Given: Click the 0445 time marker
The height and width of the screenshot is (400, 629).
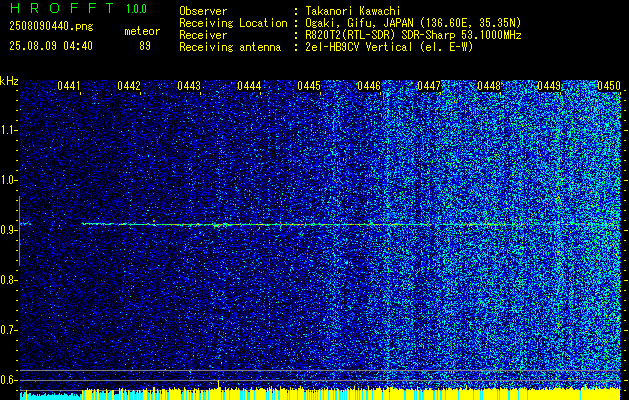Looking at the screenshot, I should point(309,86).
